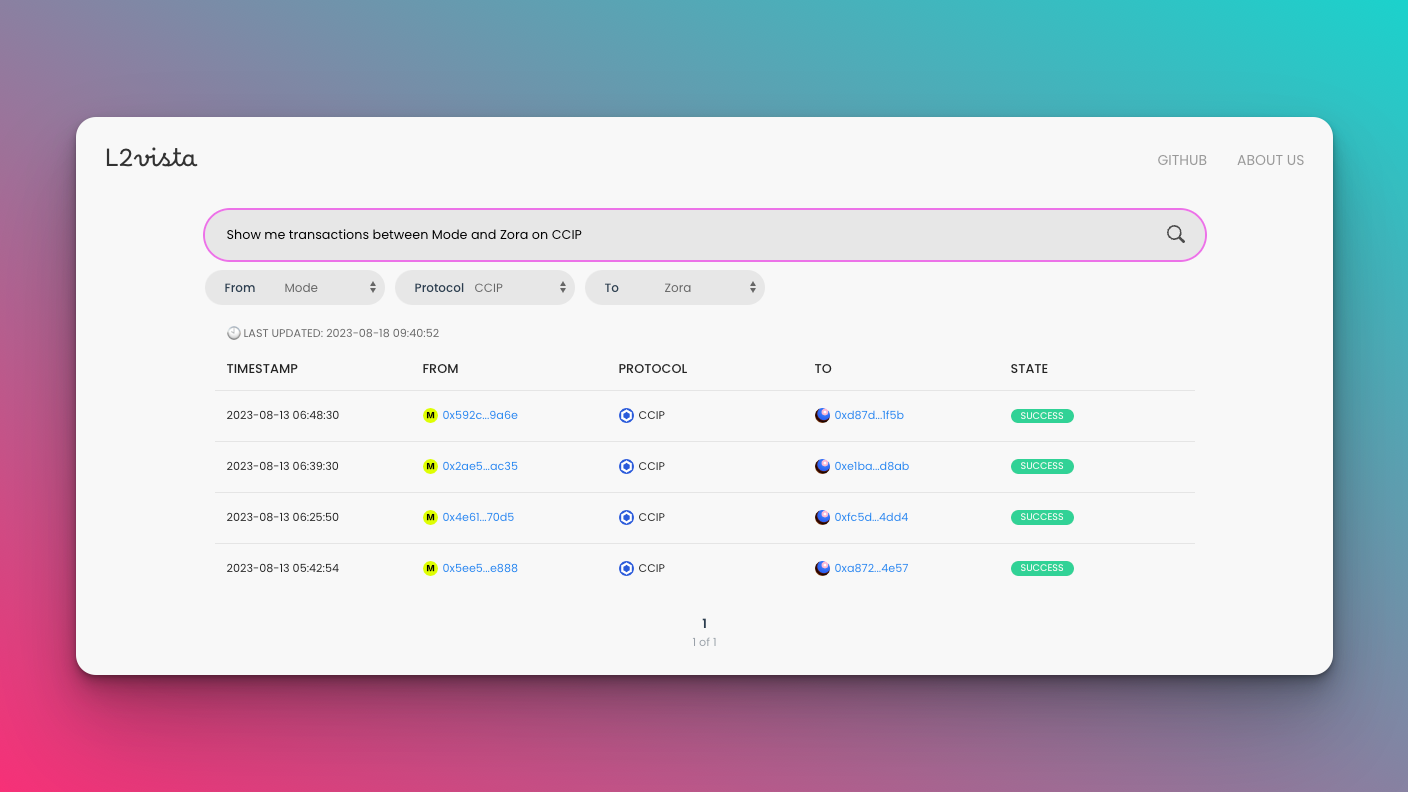
Task: Open sender address 0x5ee5...e888
Action: pyautogui.click(x=480, y=568)
